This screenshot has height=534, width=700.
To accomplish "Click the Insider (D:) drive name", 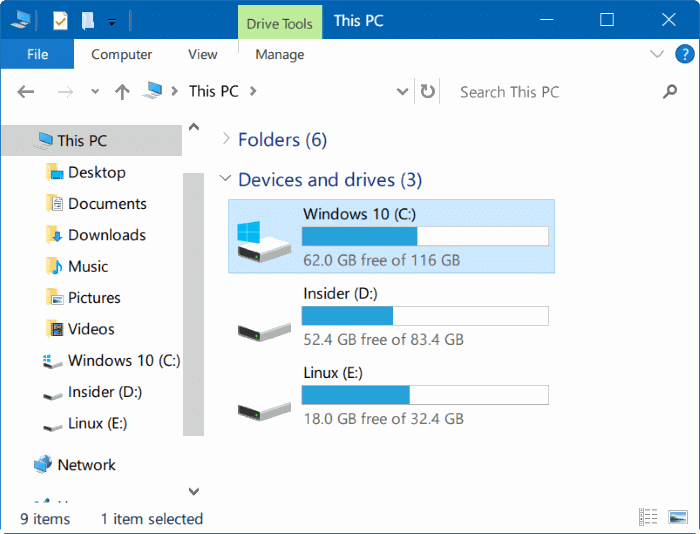I will coord(340,293).
